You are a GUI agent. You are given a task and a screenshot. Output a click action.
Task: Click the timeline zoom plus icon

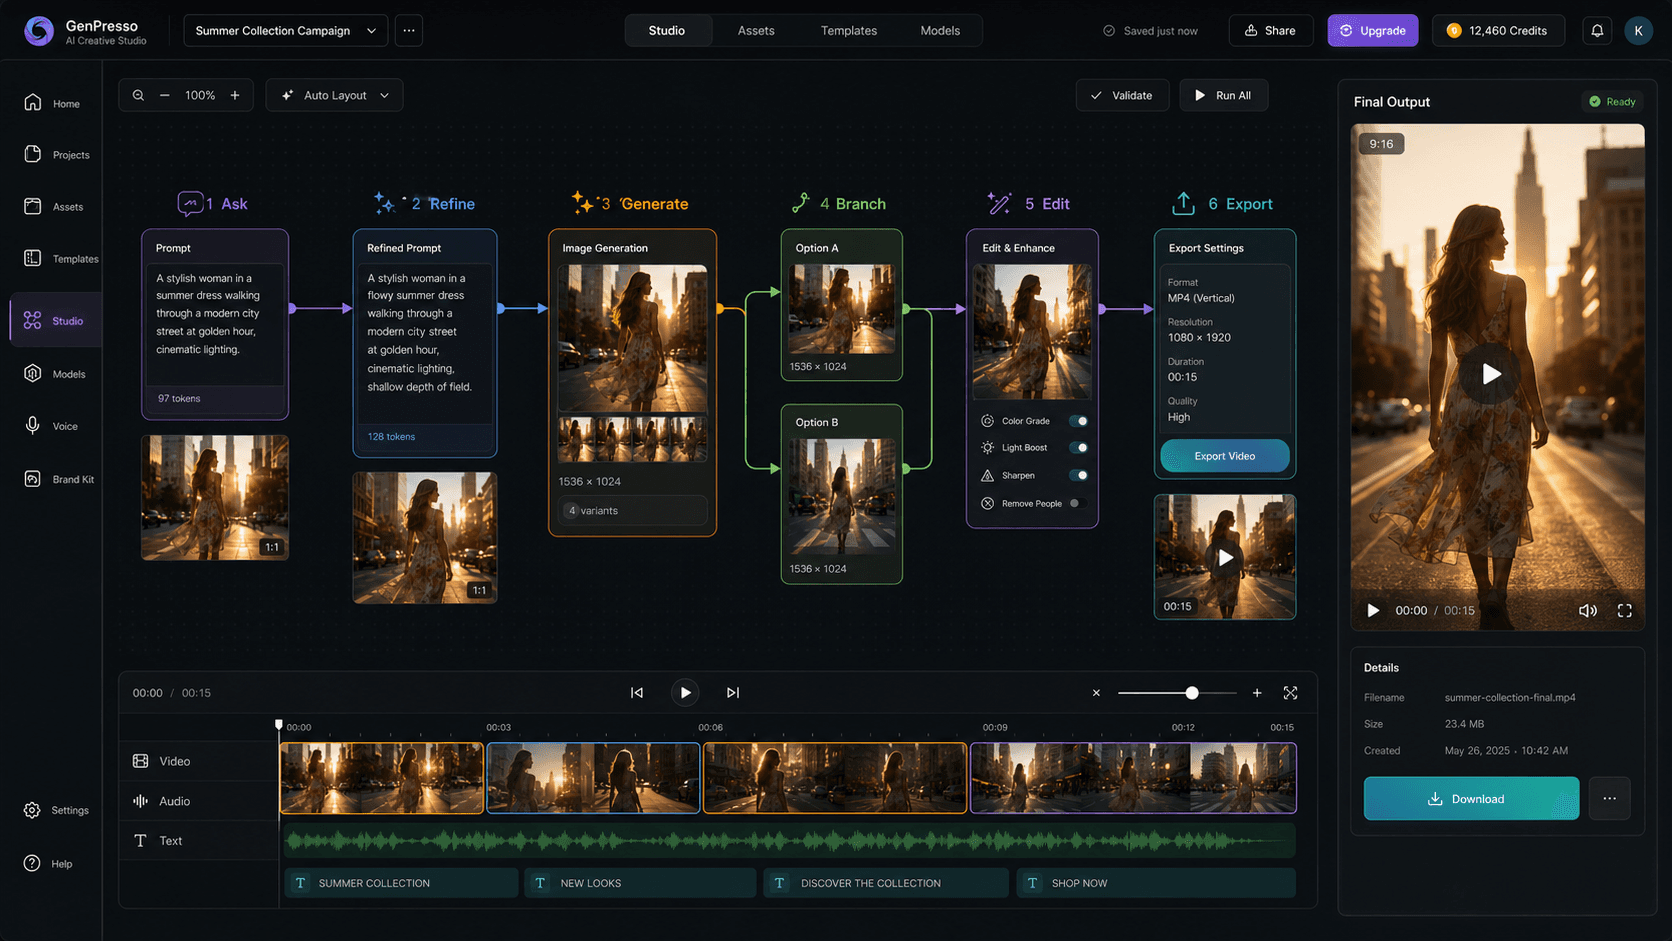coord(1257,692)
